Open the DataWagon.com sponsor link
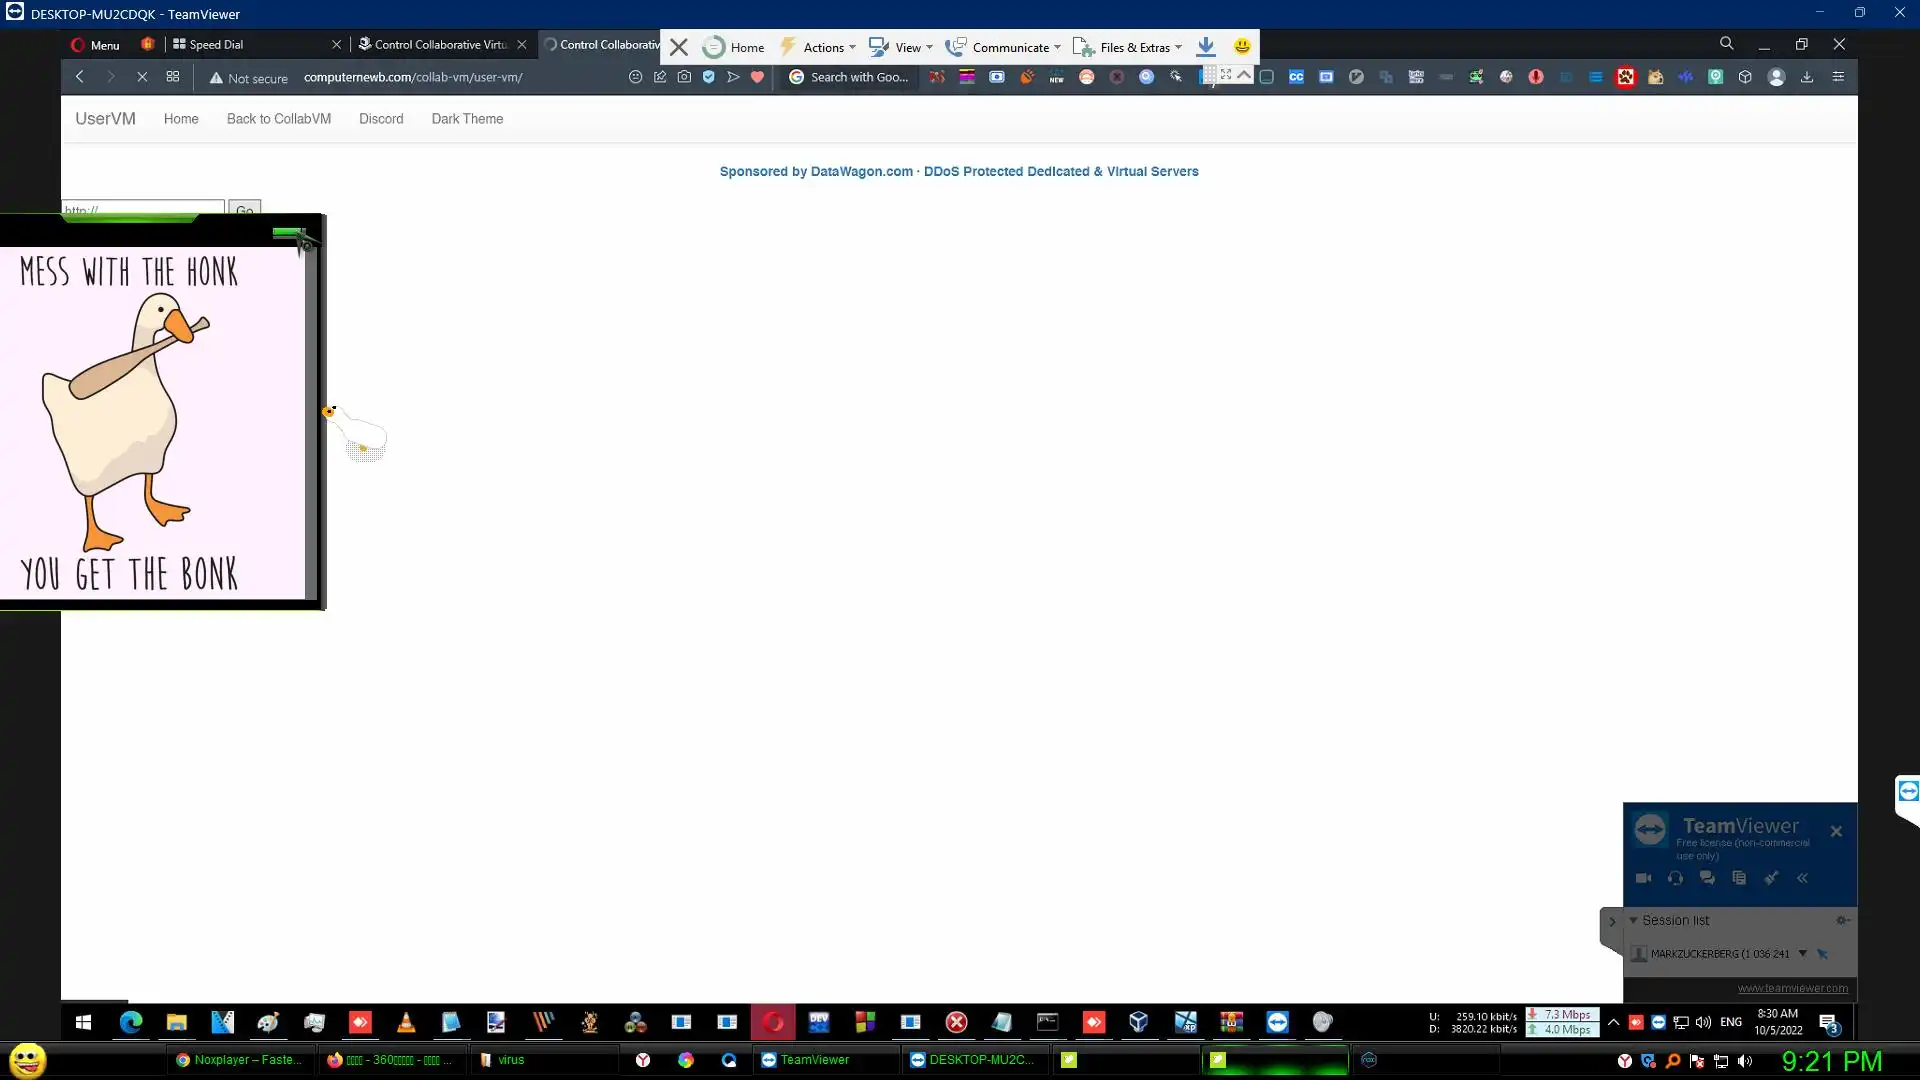Image resolution: width=1920 pixels, height=1080 pixels. tap(861, 172)
